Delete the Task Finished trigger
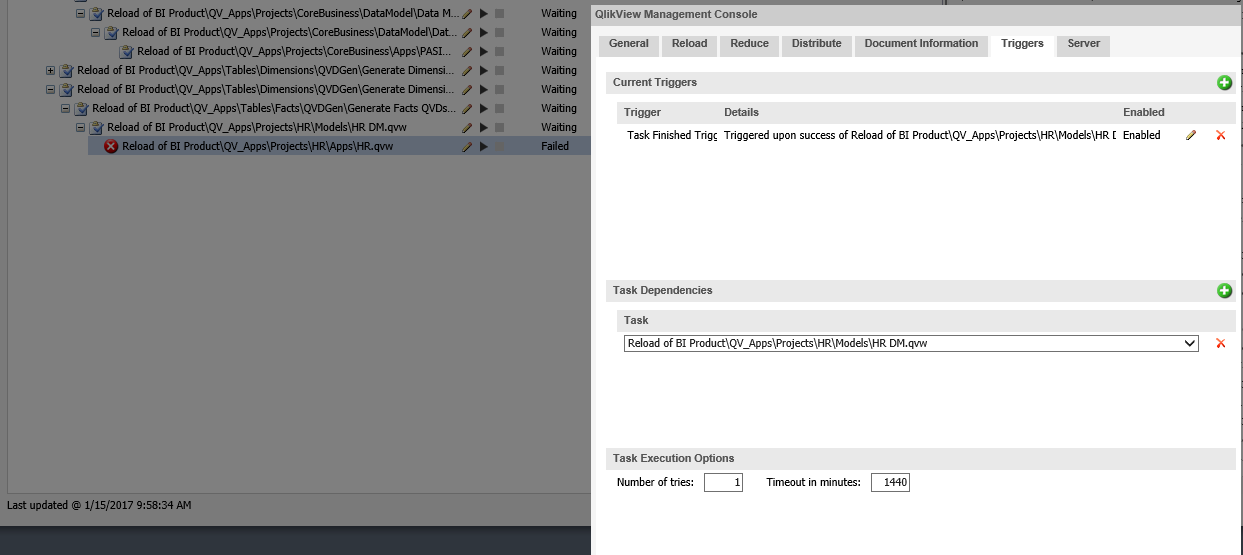The height and width of the screenshot is (555, 1243). click(x=1220, y=135)
